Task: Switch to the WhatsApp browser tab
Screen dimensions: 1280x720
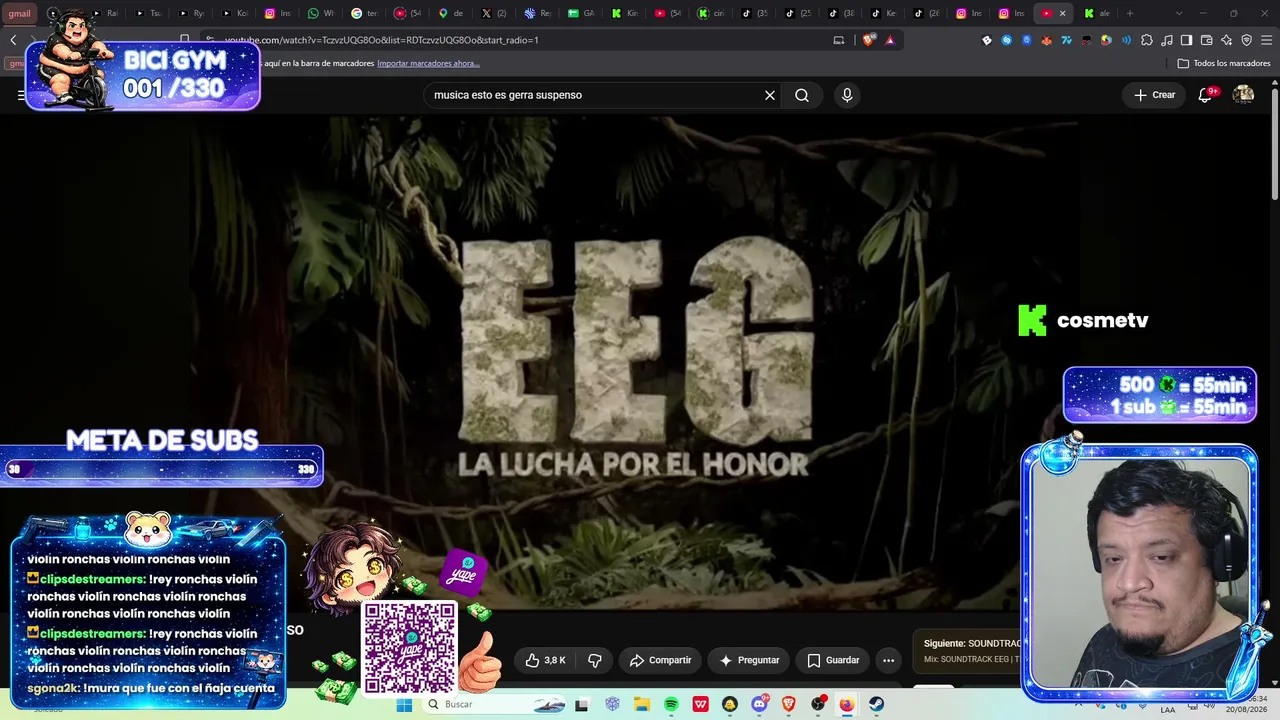Action: (x=320, y=13)
